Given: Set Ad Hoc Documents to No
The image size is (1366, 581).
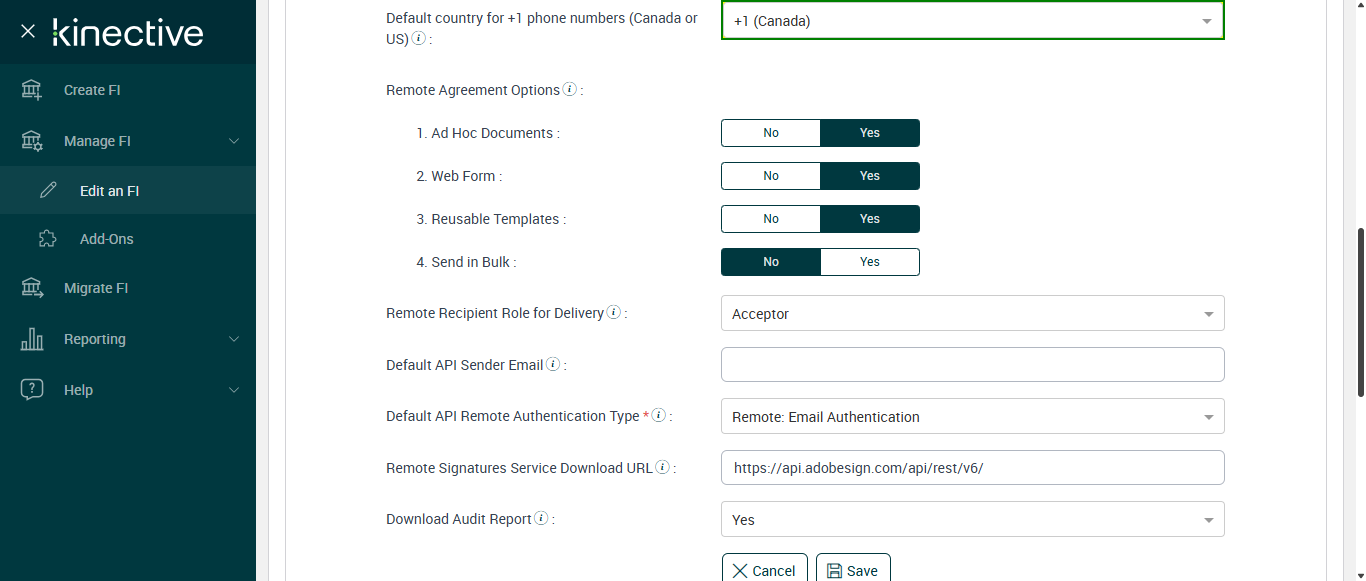Looking at the screenshot, I should [x=771, y=133].
